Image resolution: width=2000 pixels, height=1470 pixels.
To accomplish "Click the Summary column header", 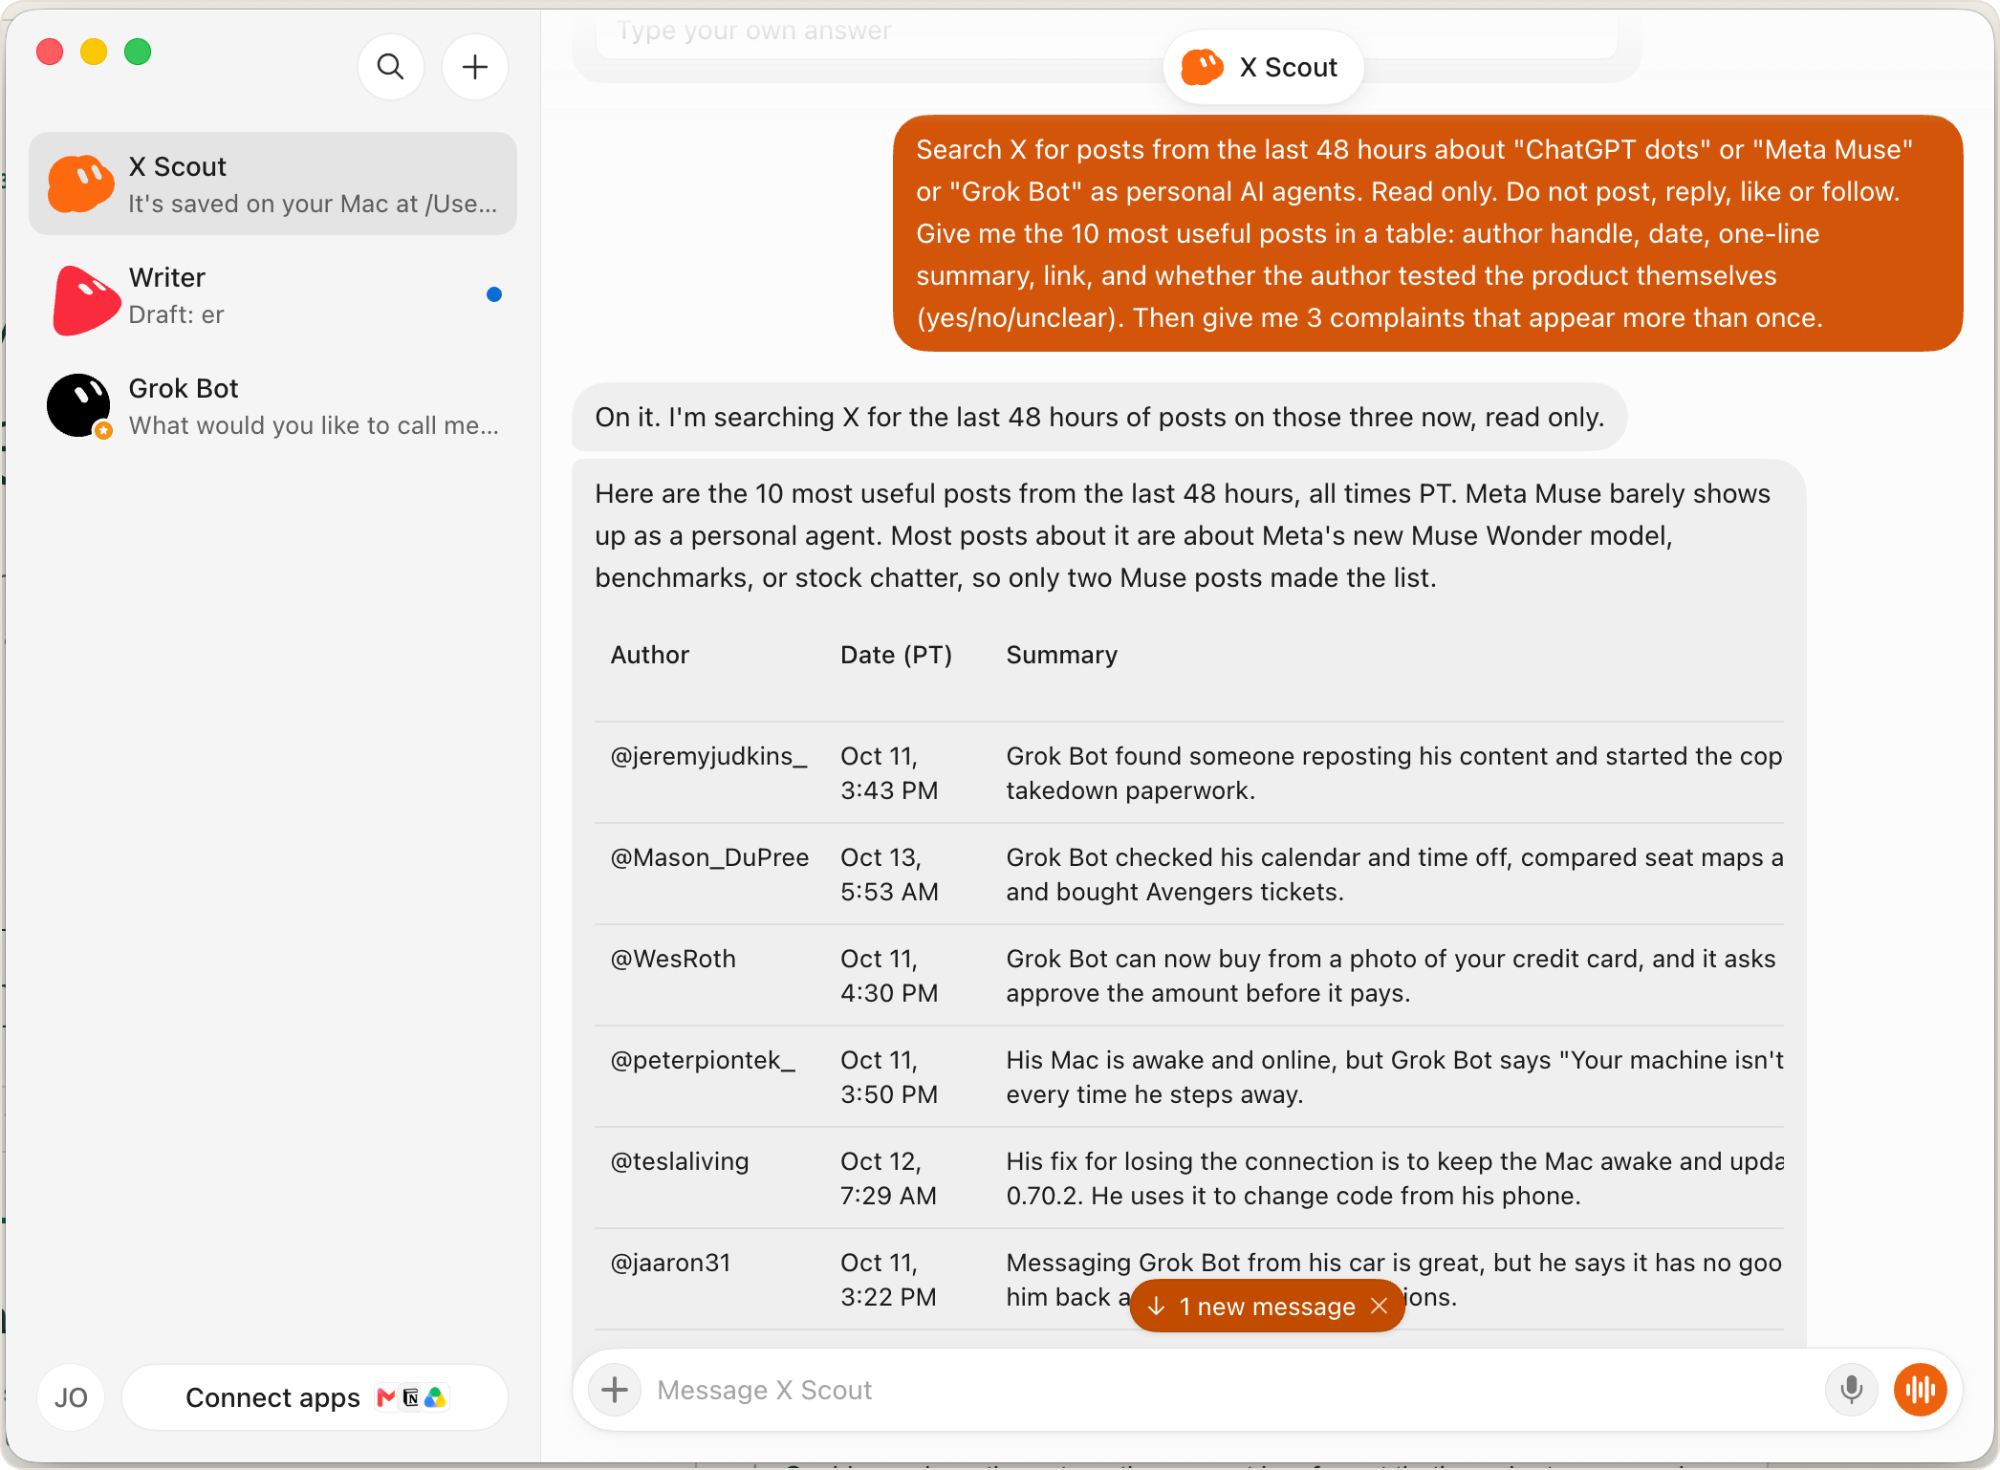I will (1062, 655).
